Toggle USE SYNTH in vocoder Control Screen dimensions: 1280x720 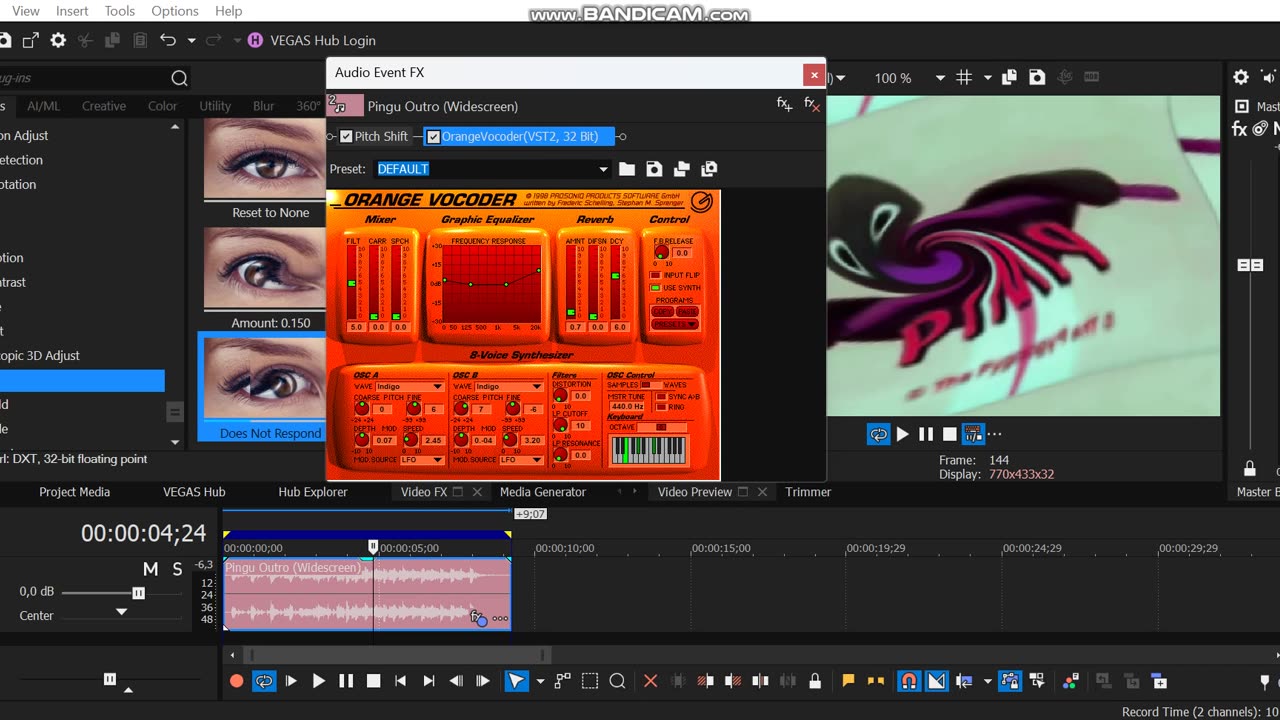coord(656,288)
